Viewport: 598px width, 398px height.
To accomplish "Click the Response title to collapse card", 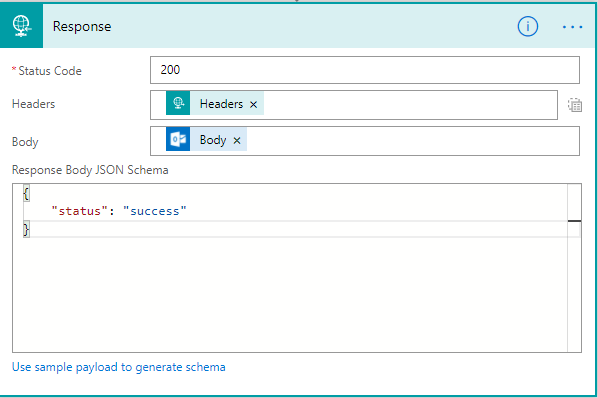I will pos(82,26).
